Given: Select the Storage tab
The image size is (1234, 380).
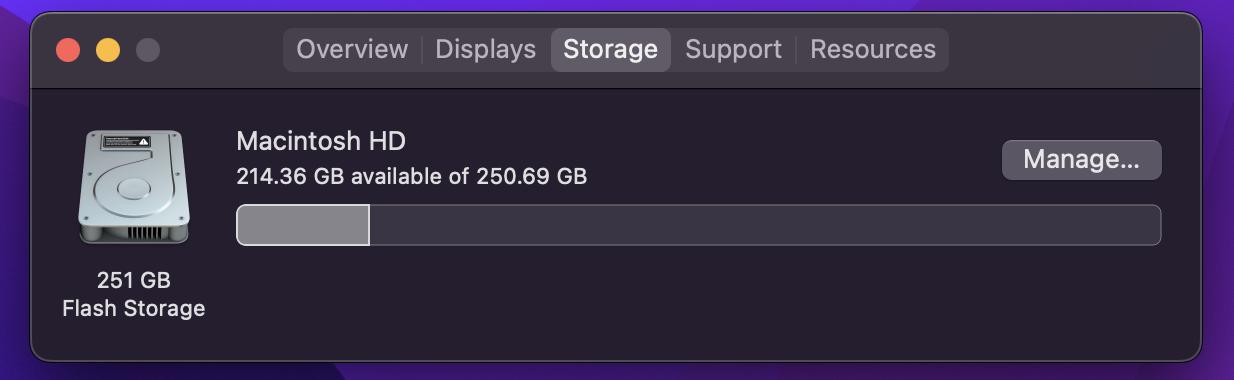Looking at the screenshot, I should tap(611, 49).
